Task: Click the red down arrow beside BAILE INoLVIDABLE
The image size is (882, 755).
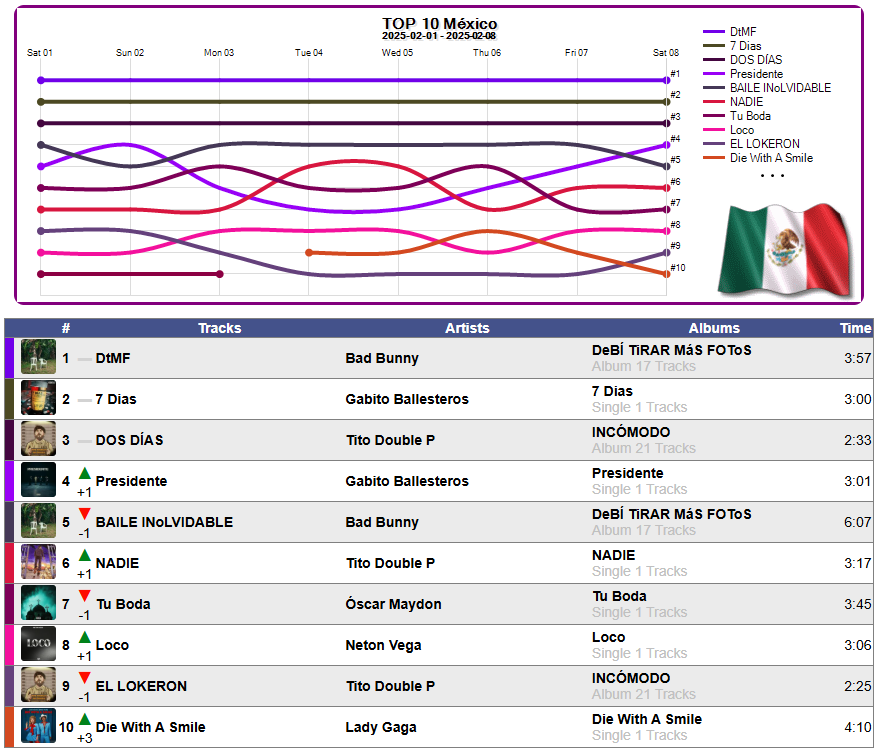Action: pos(84,514)
